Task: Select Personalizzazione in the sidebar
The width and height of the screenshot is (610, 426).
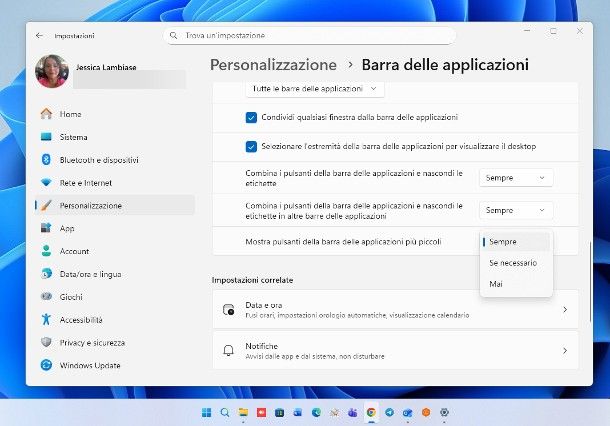Action: pyautogui.click(x=114, y=205)
